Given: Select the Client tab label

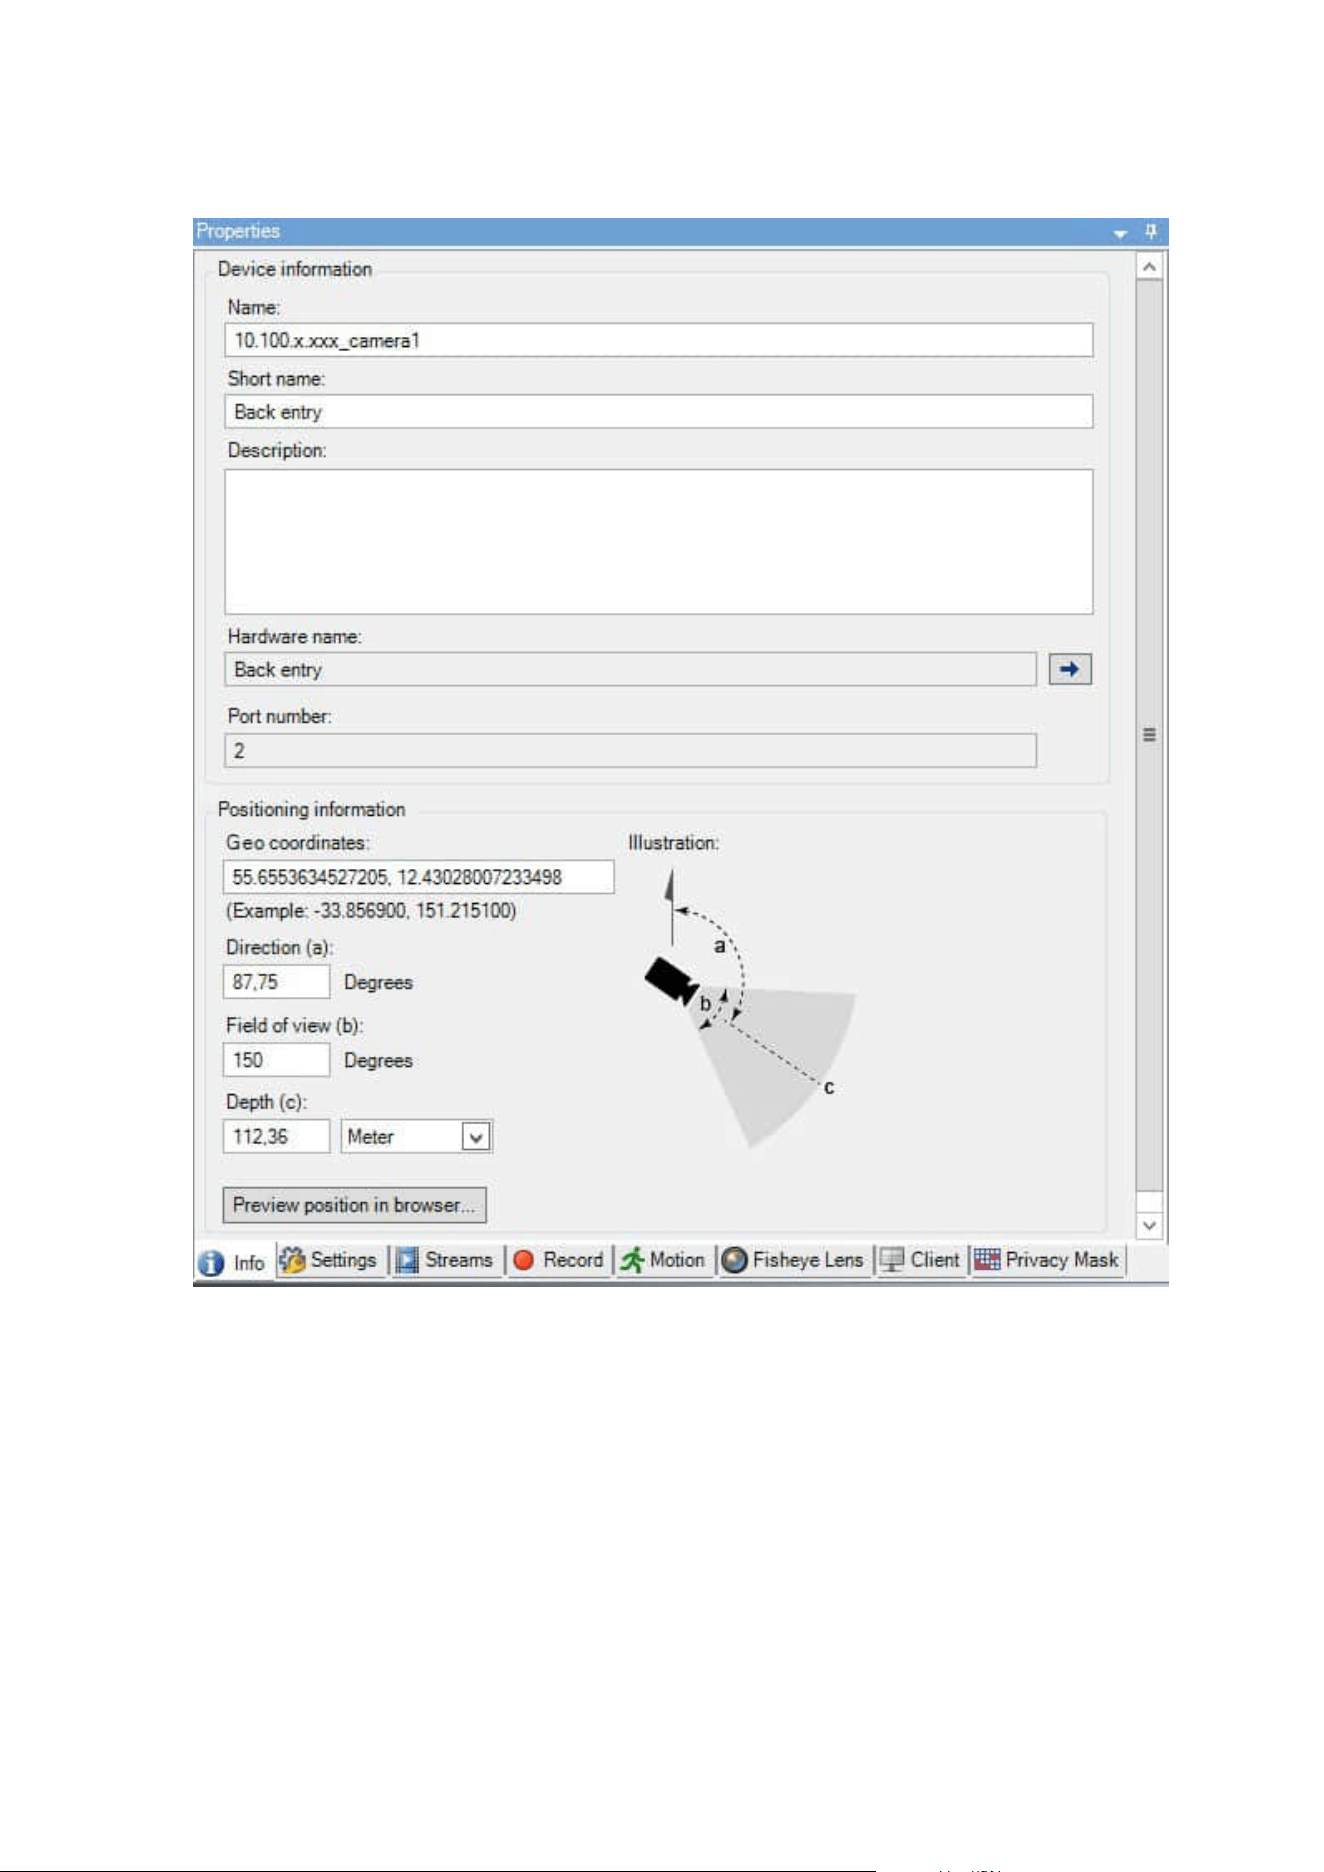Looking at the screenshot, I should [x=935, y=1260].
